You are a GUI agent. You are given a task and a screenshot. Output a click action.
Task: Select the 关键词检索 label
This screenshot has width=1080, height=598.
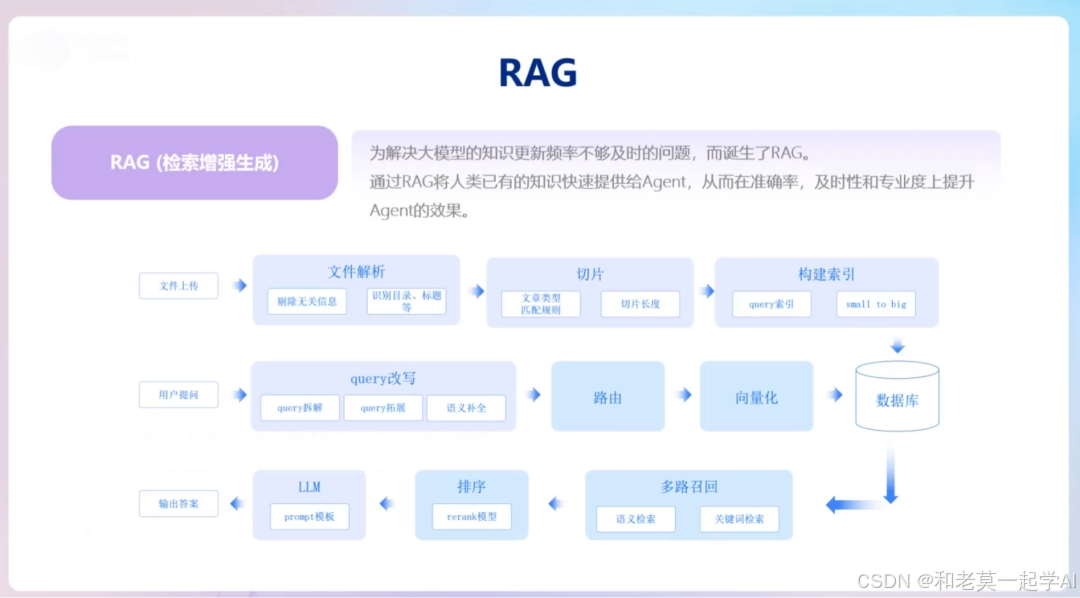pos(740,519)
